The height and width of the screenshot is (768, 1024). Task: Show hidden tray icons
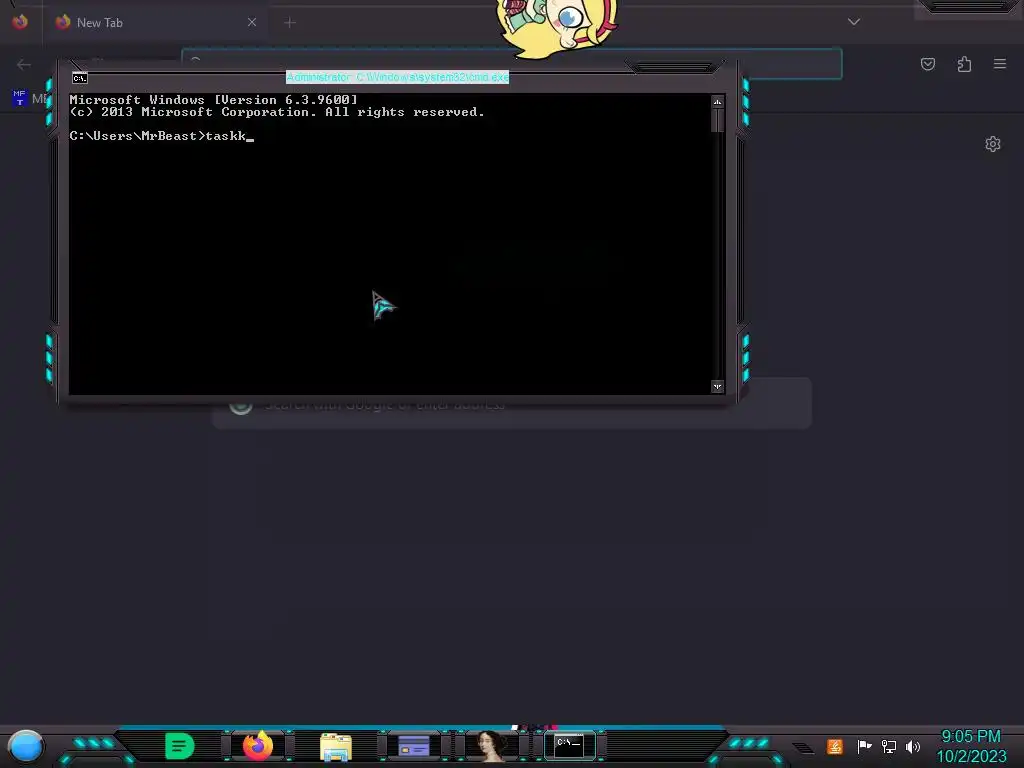click(x=804, y=748)
